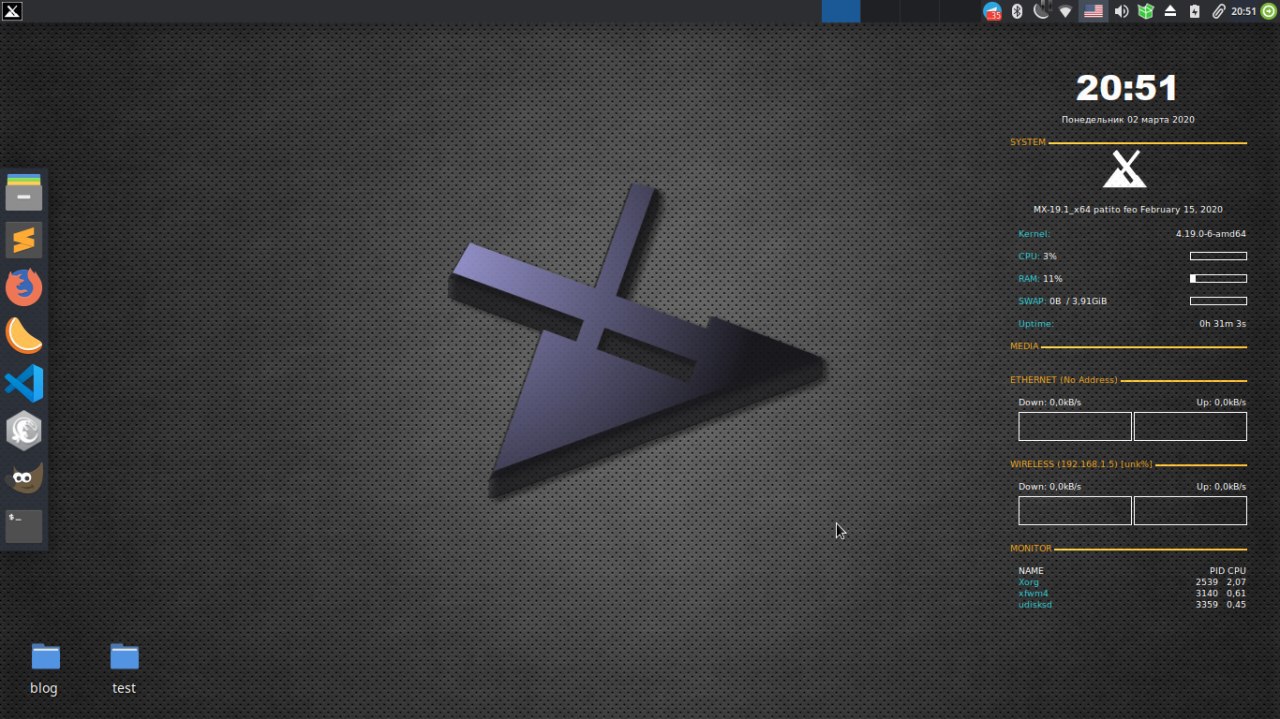Switch keyboard layout via US flag
The width and height of the screenshot is (1280, 719).
[x=1093, y=11]
